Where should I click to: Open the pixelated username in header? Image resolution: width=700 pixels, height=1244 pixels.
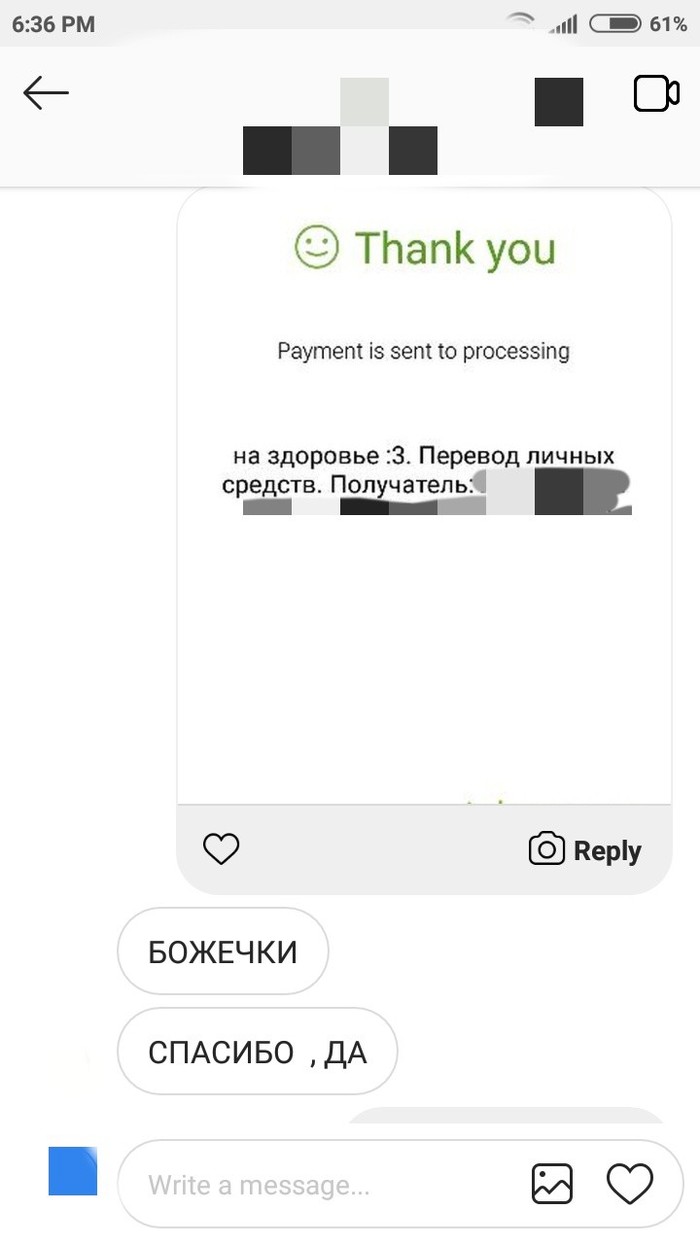[x=340, y=126]
